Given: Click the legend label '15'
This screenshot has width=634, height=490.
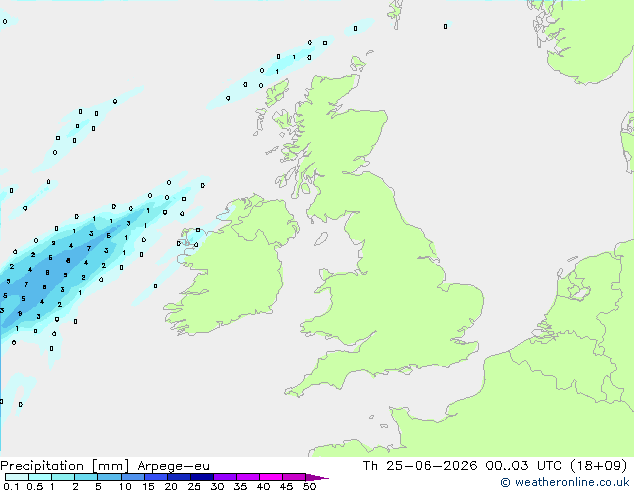Looking at the screenshot, I should pyautogui.click(x=148, y=486).
